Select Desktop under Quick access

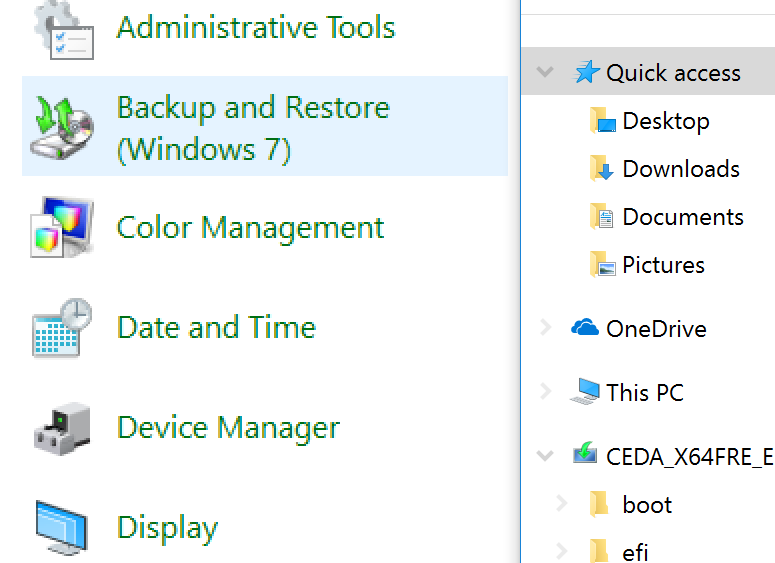pyautogui.click(x=666, y=122)
